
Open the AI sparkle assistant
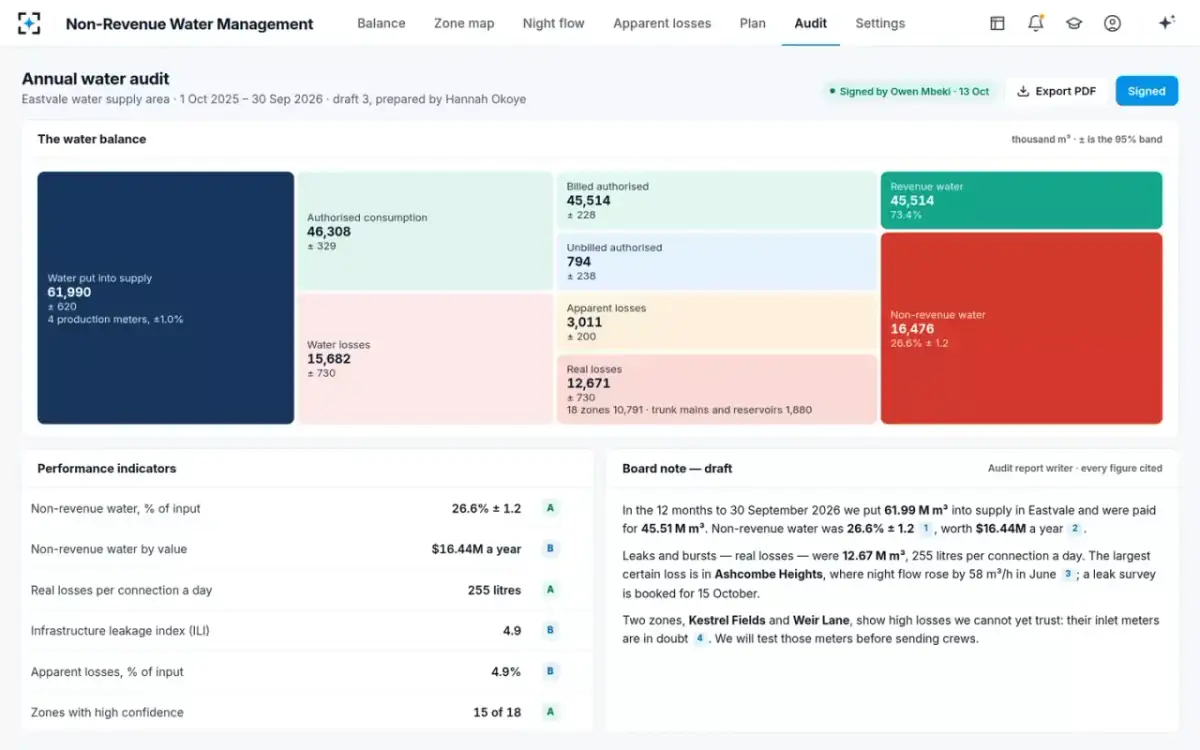[x=1166, y=23]
